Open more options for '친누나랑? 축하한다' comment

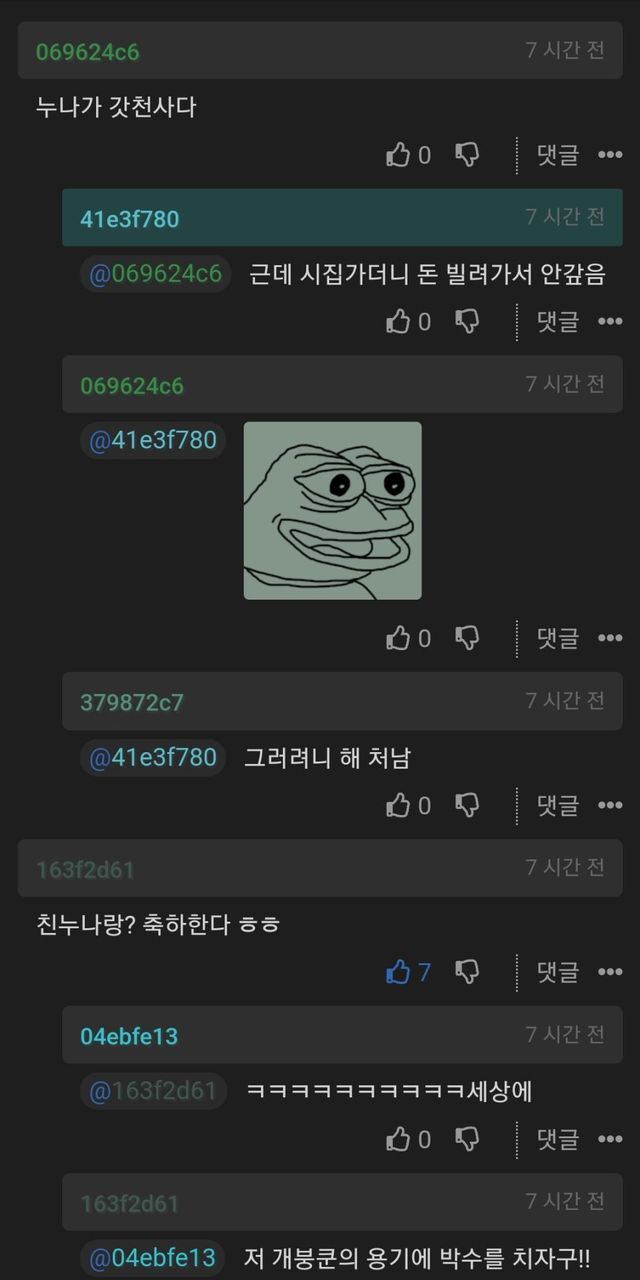tap(610, 972)
